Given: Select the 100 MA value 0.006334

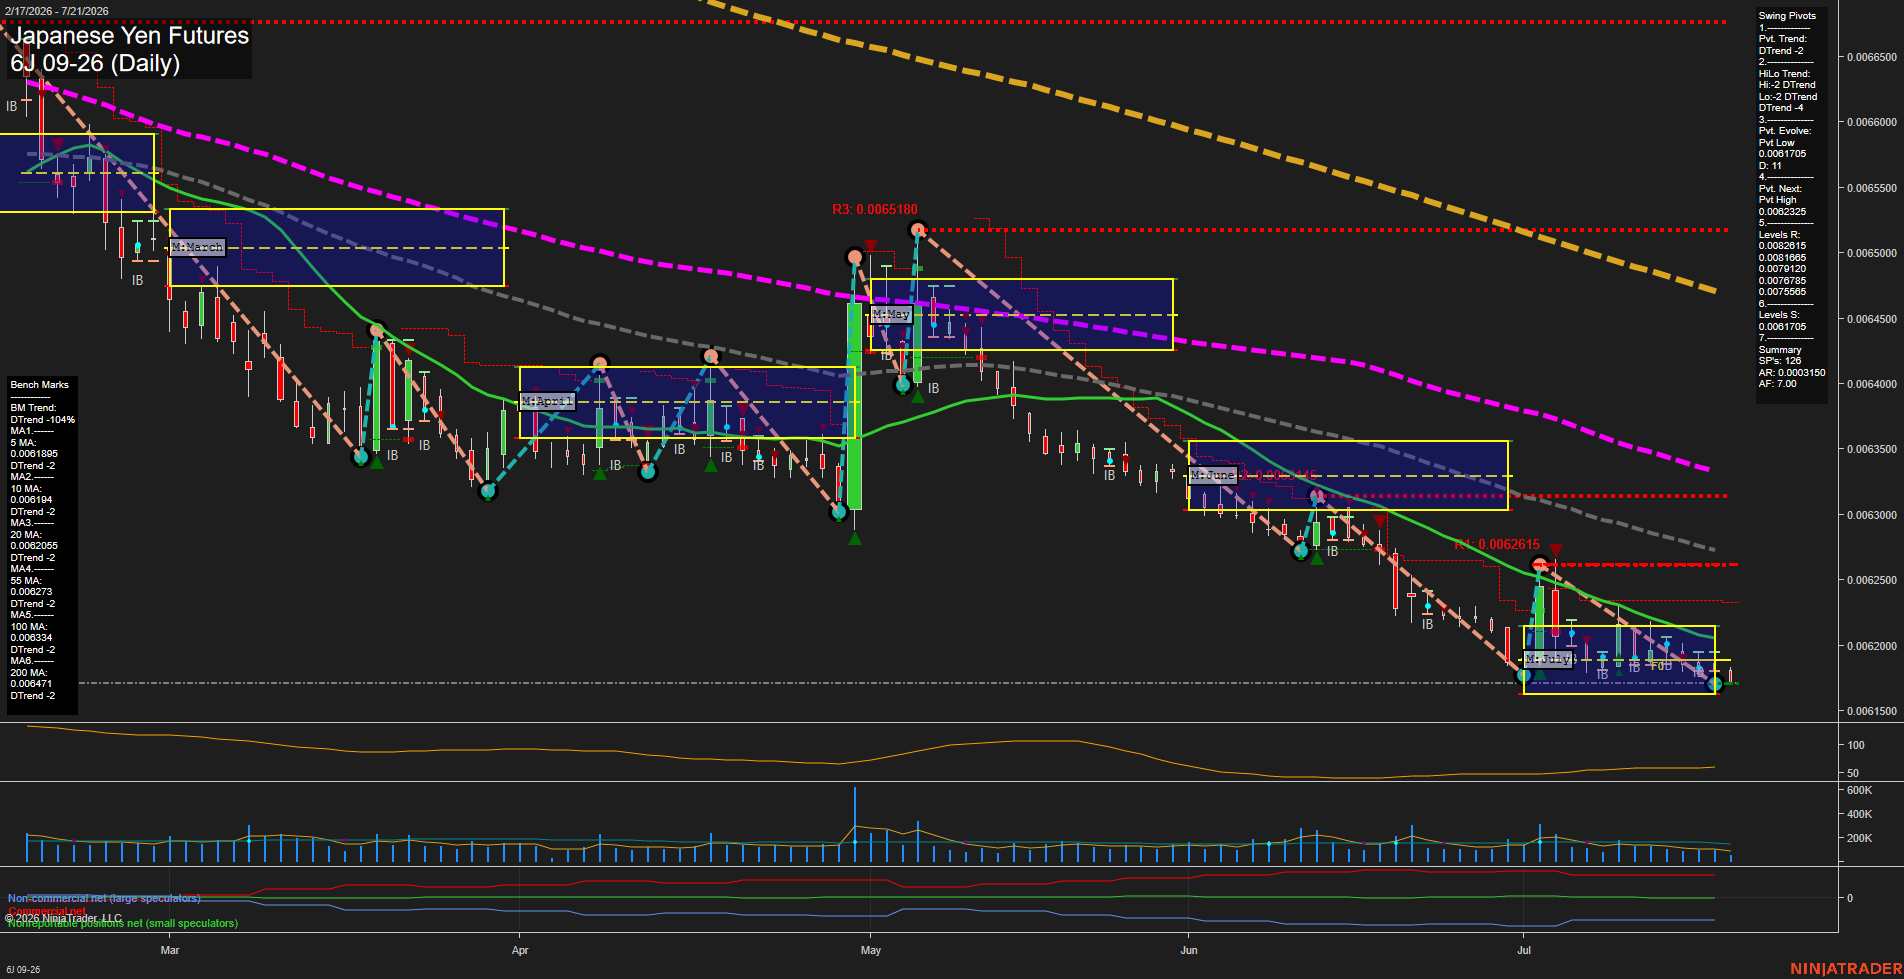Looking at the screenshot, I should click(31, 638).
